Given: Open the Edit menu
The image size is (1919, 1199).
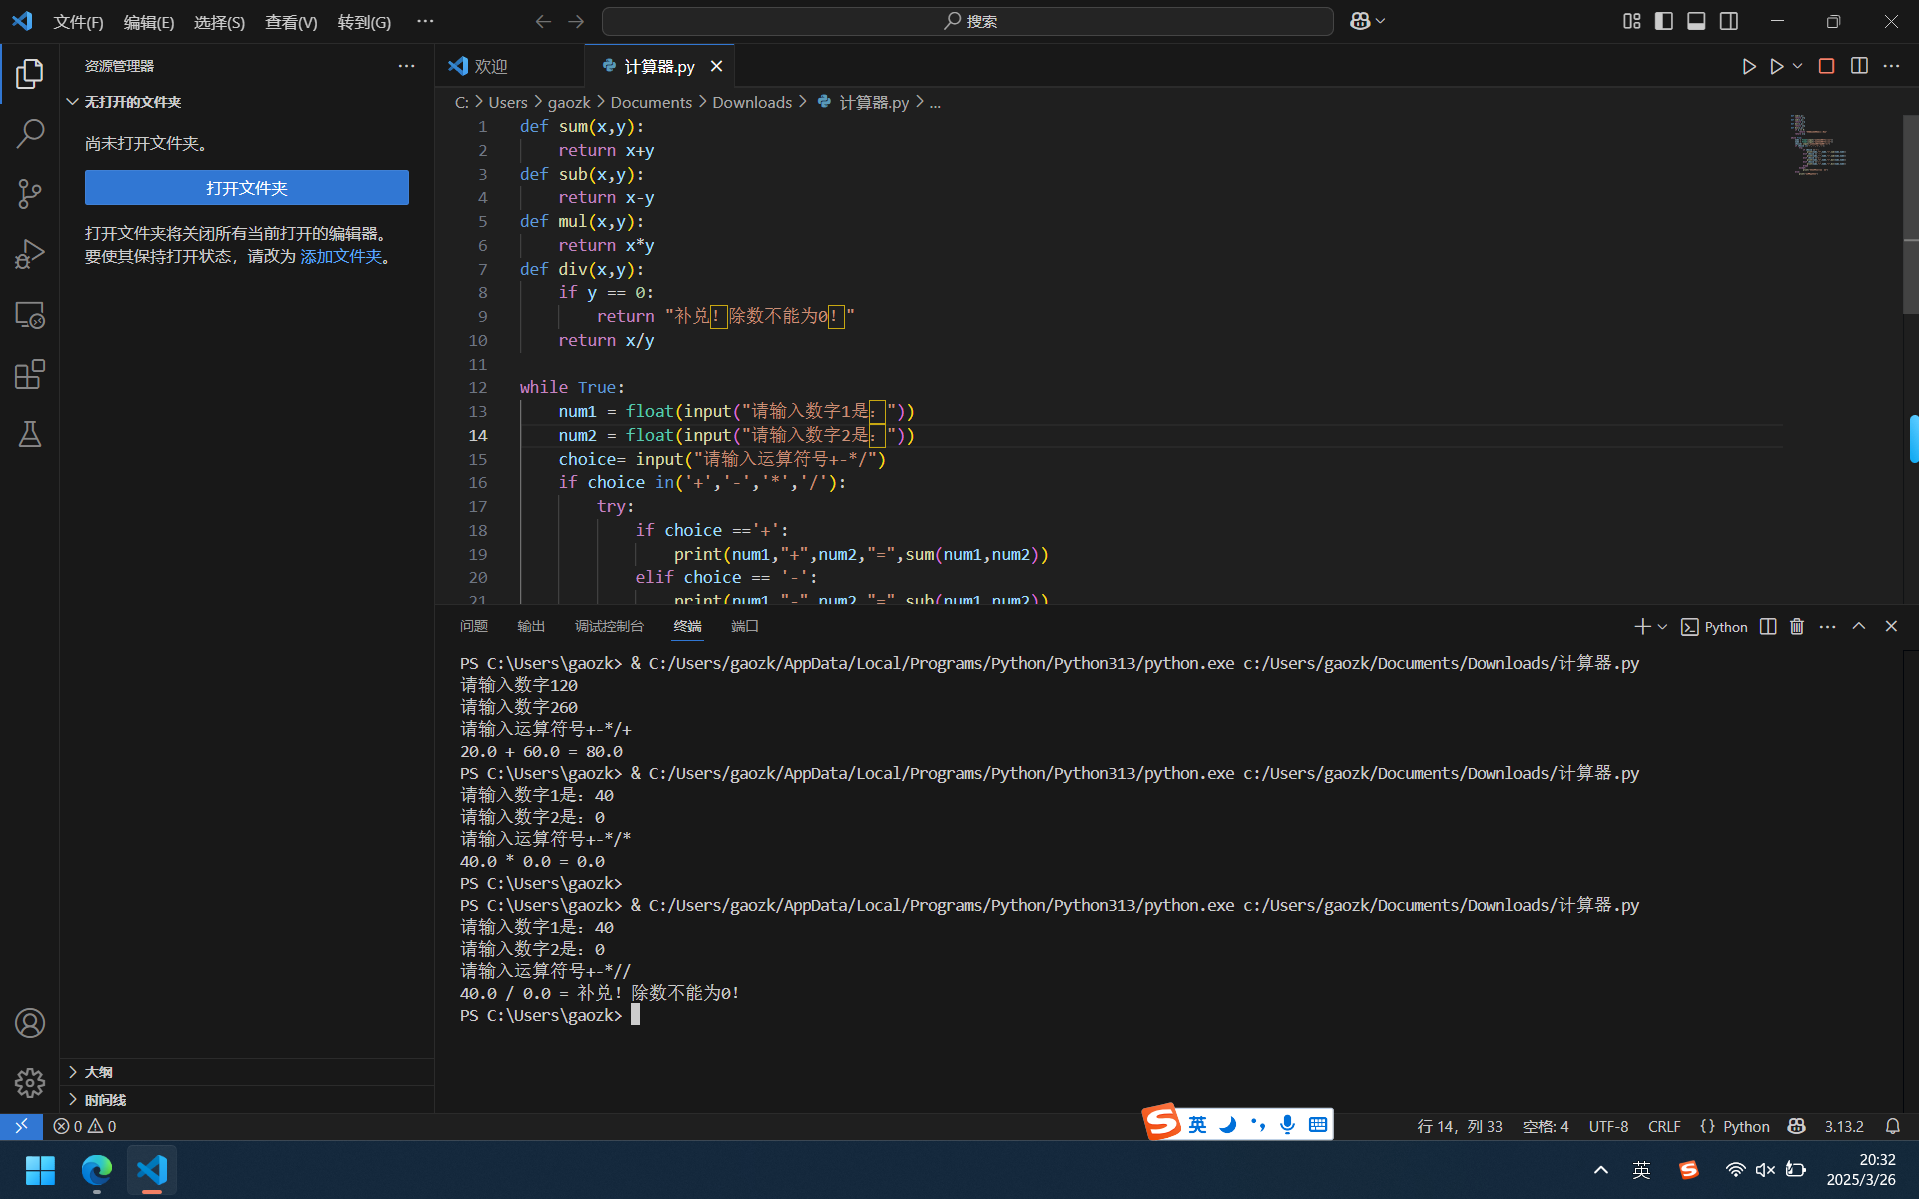Looking at the screenshot, I should click(x=149, y=22).
